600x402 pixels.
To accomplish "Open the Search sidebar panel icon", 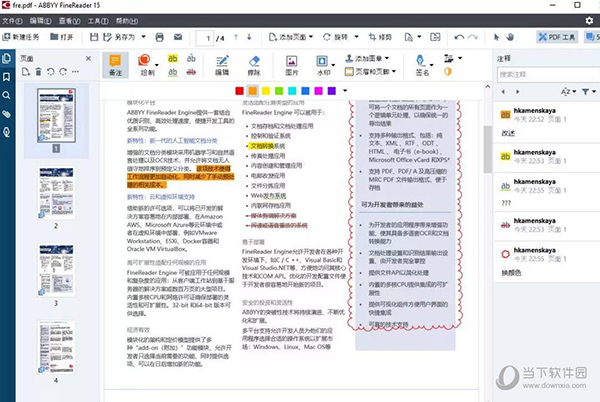I will click(x=7, y=95).
